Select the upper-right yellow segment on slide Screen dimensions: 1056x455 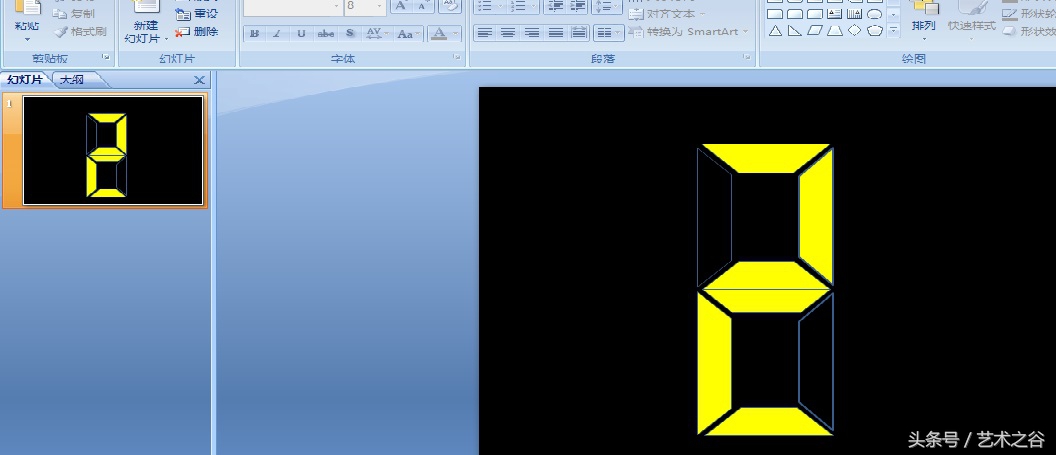(x=816, y=217)
